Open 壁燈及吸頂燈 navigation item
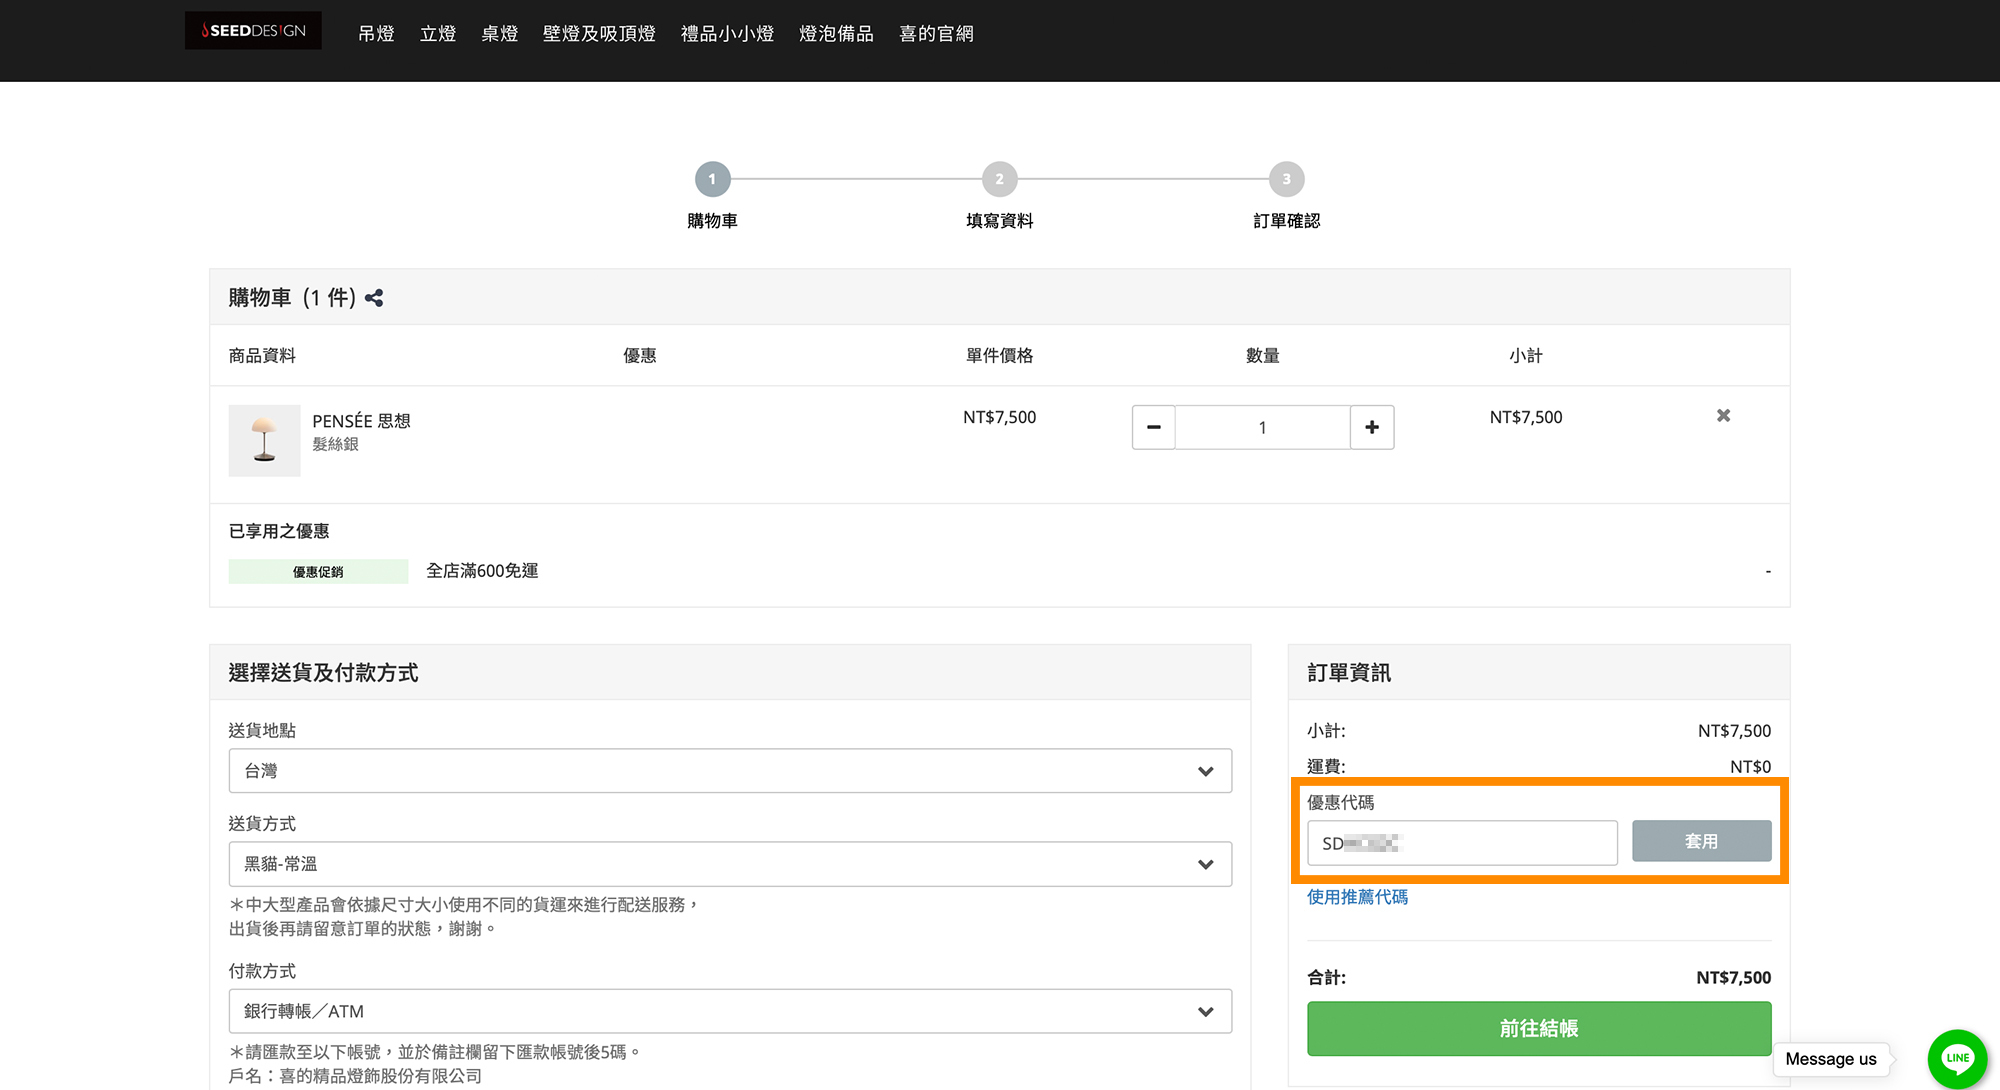 pyautogui.click(x=599, y=34)
